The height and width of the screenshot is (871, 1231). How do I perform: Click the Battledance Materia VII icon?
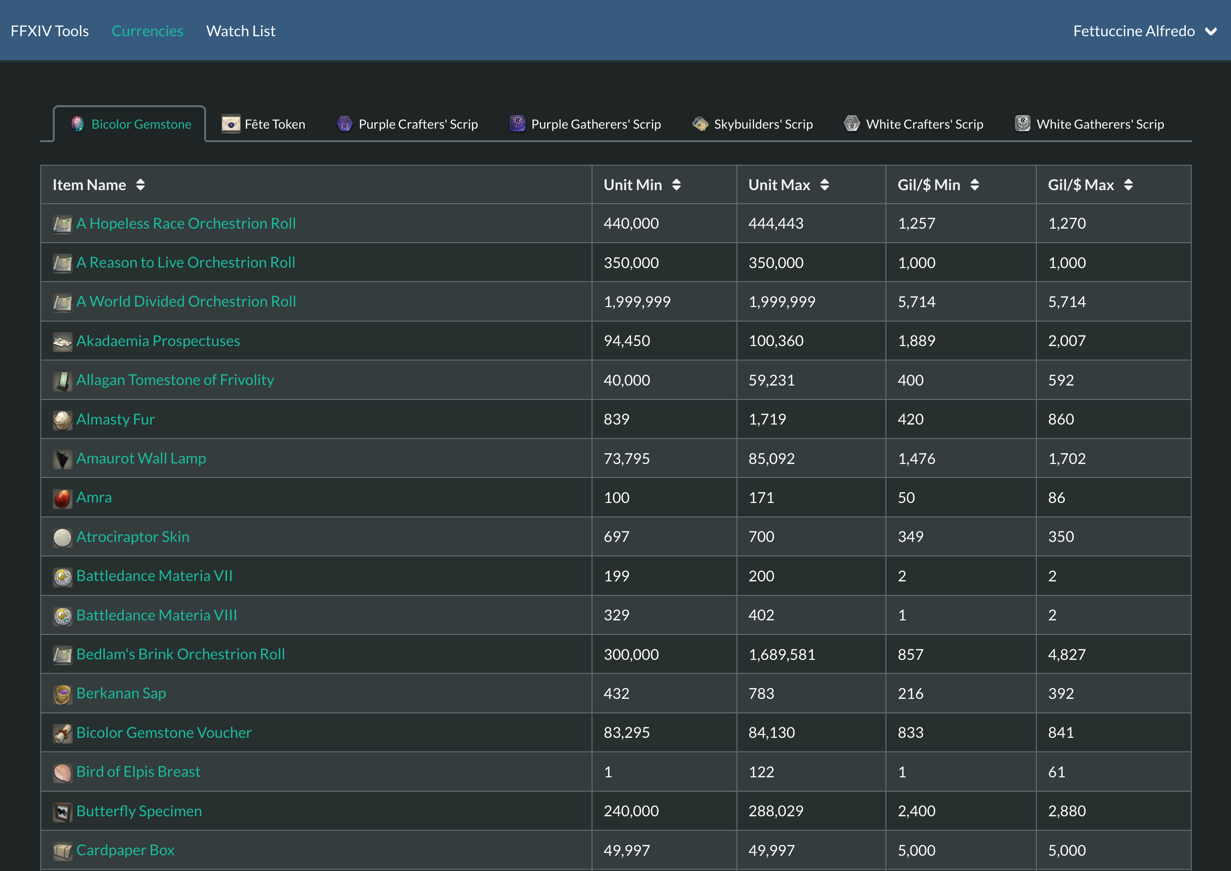tap(62, 576)
